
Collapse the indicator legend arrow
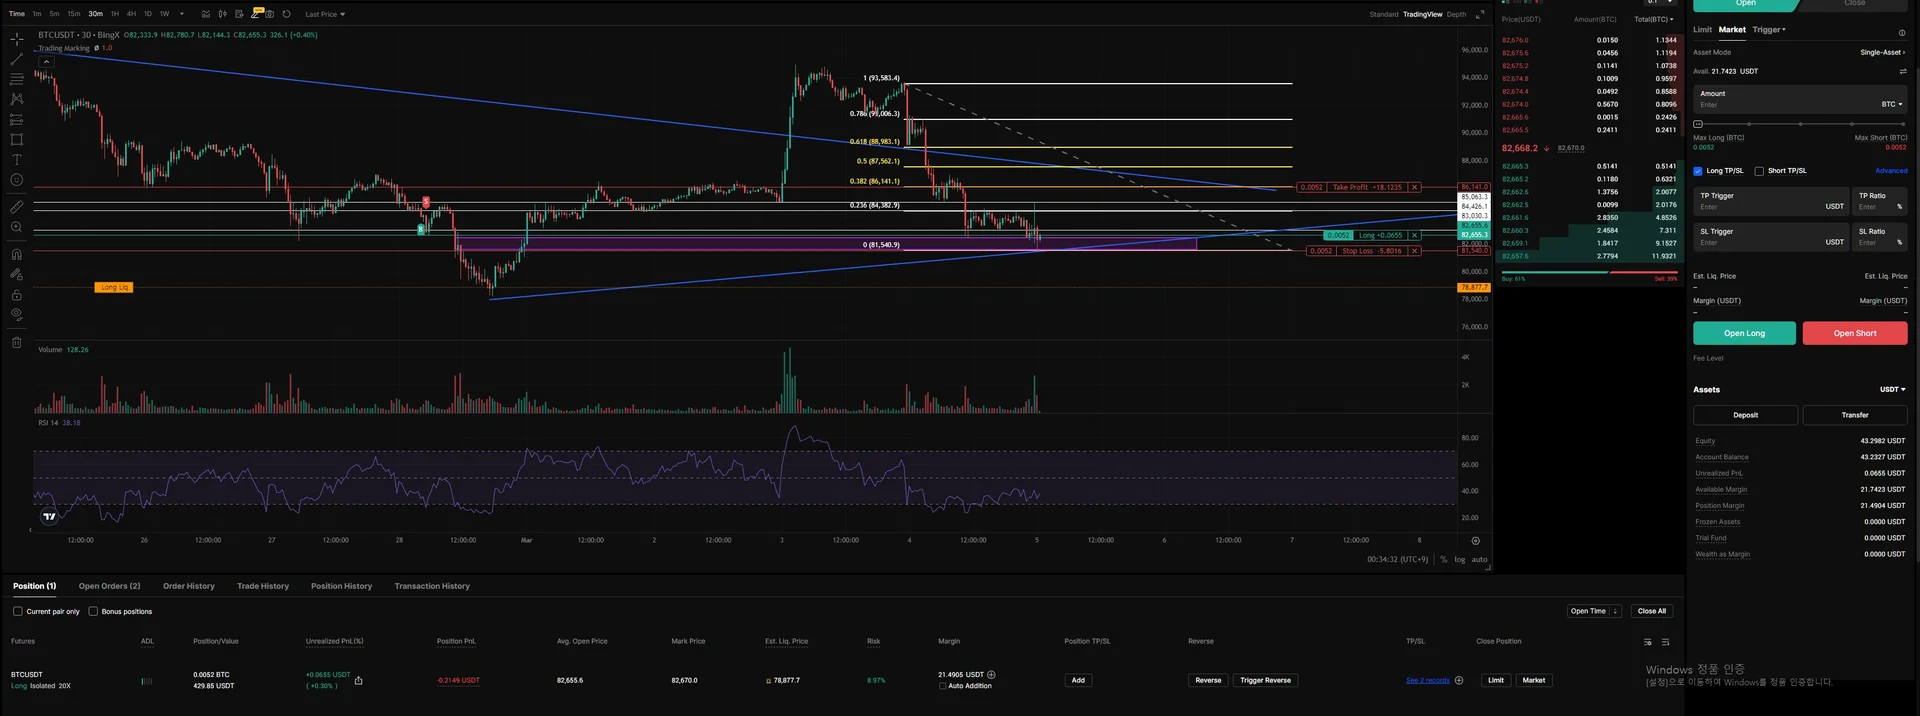[46, 61]
